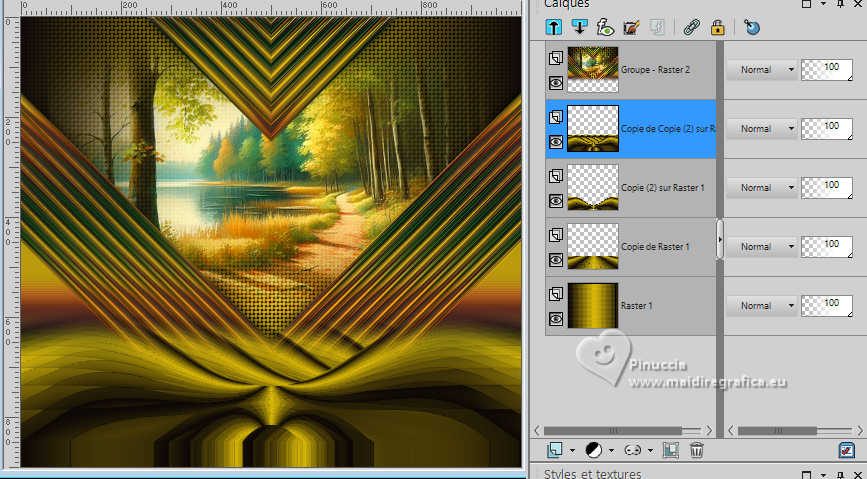Open Calques panel options dropdown arrow

click(x=823, y=4)
